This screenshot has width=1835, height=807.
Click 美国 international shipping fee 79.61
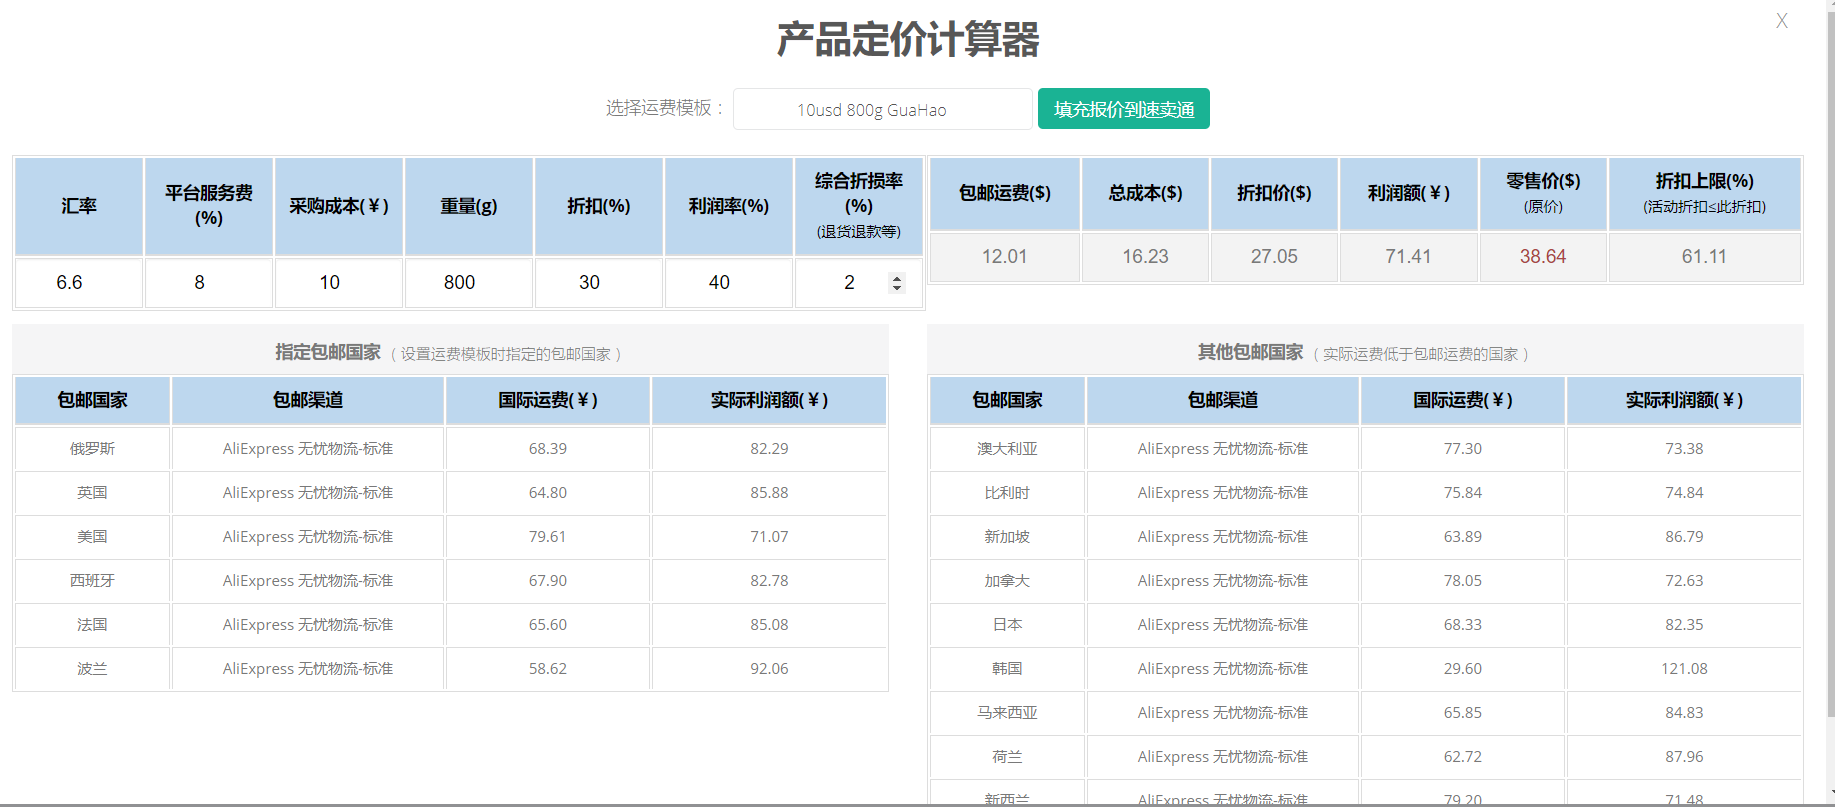[548, 537]
